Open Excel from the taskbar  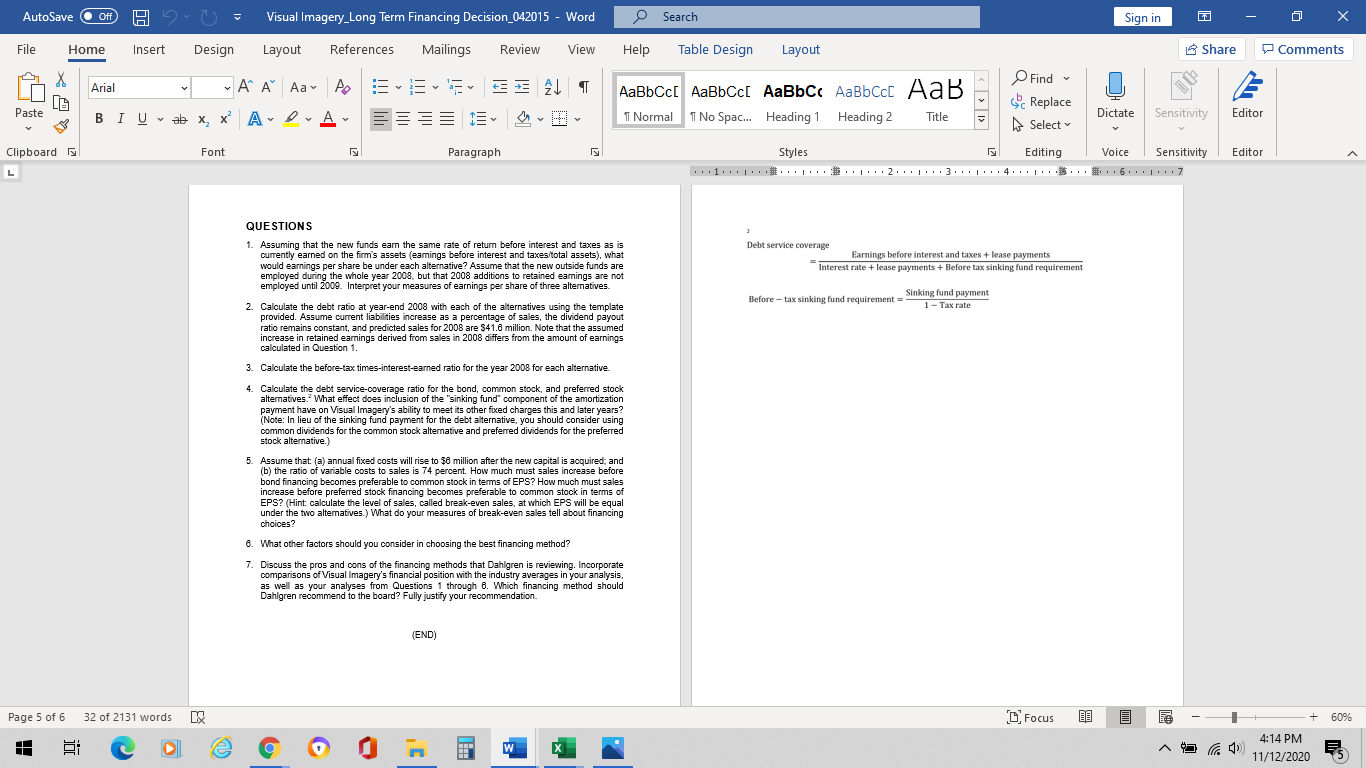[x=563, y=747]
